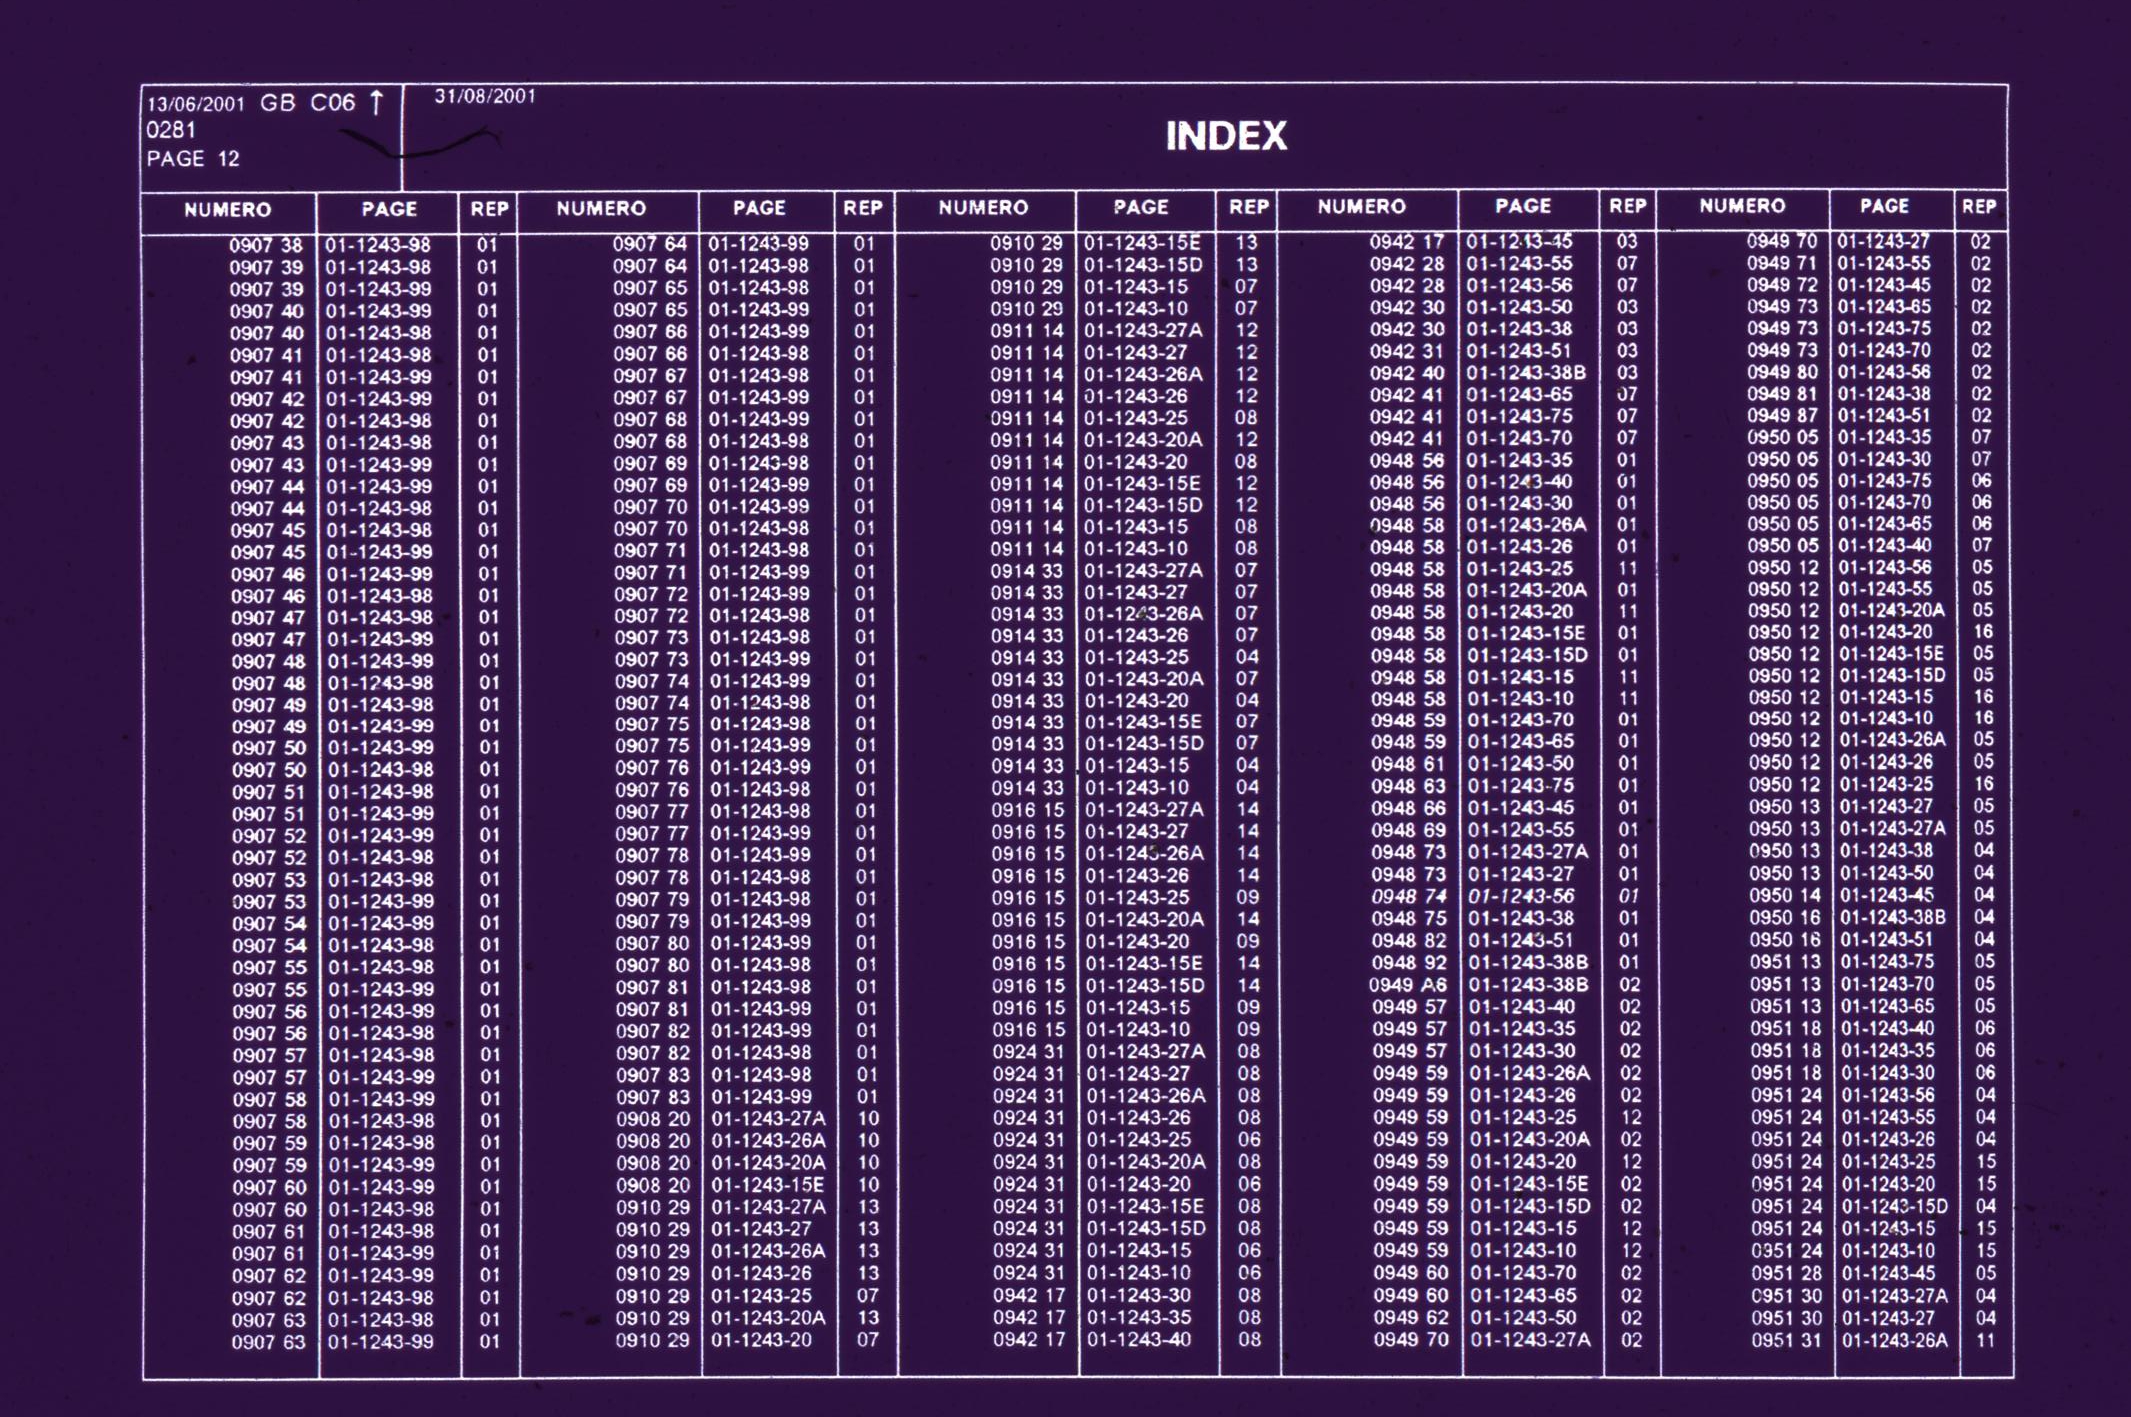Click page 01-1243-45 for 0942 17

[x=1519, y=241]
